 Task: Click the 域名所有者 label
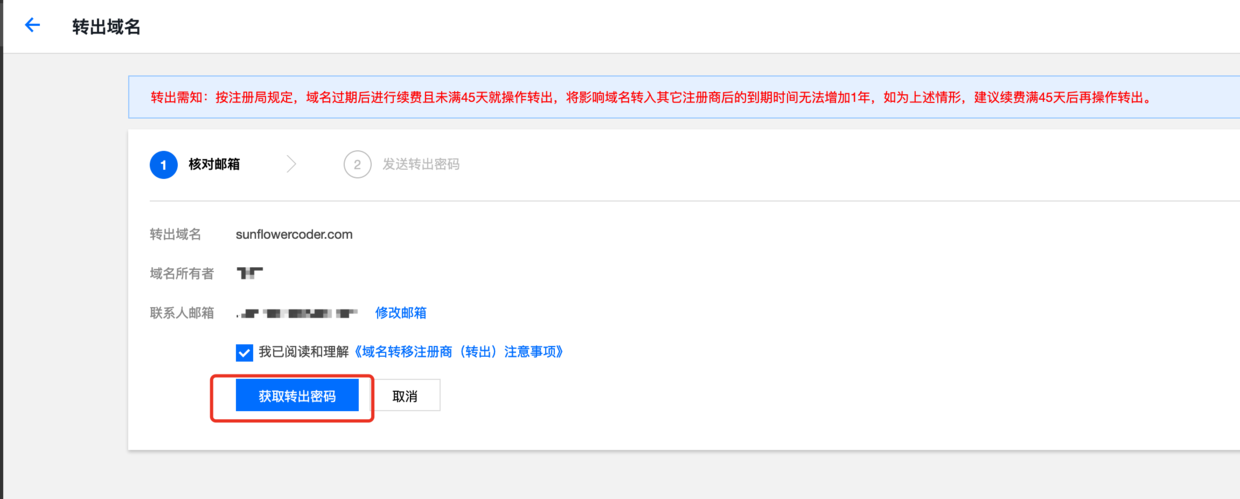(182, 273)
